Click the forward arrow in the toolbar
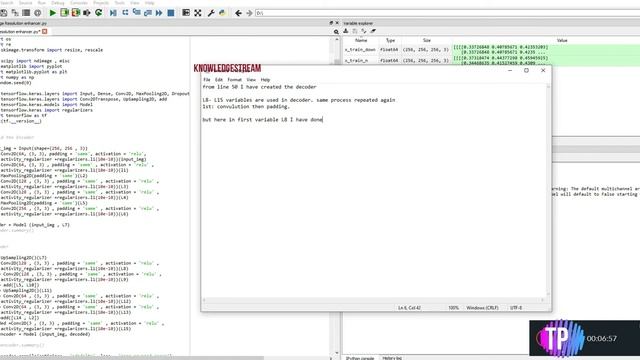Screen dimensions: 640x360 [x=249, y=13]
